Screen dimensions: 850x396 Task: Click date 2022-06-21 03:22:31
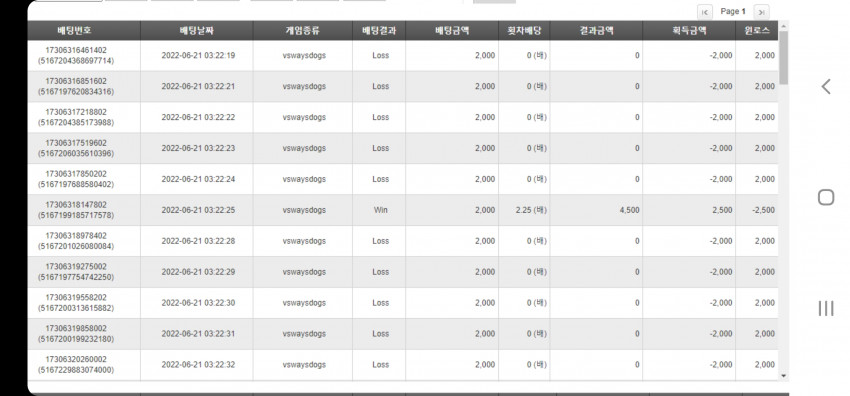point(198,334)
